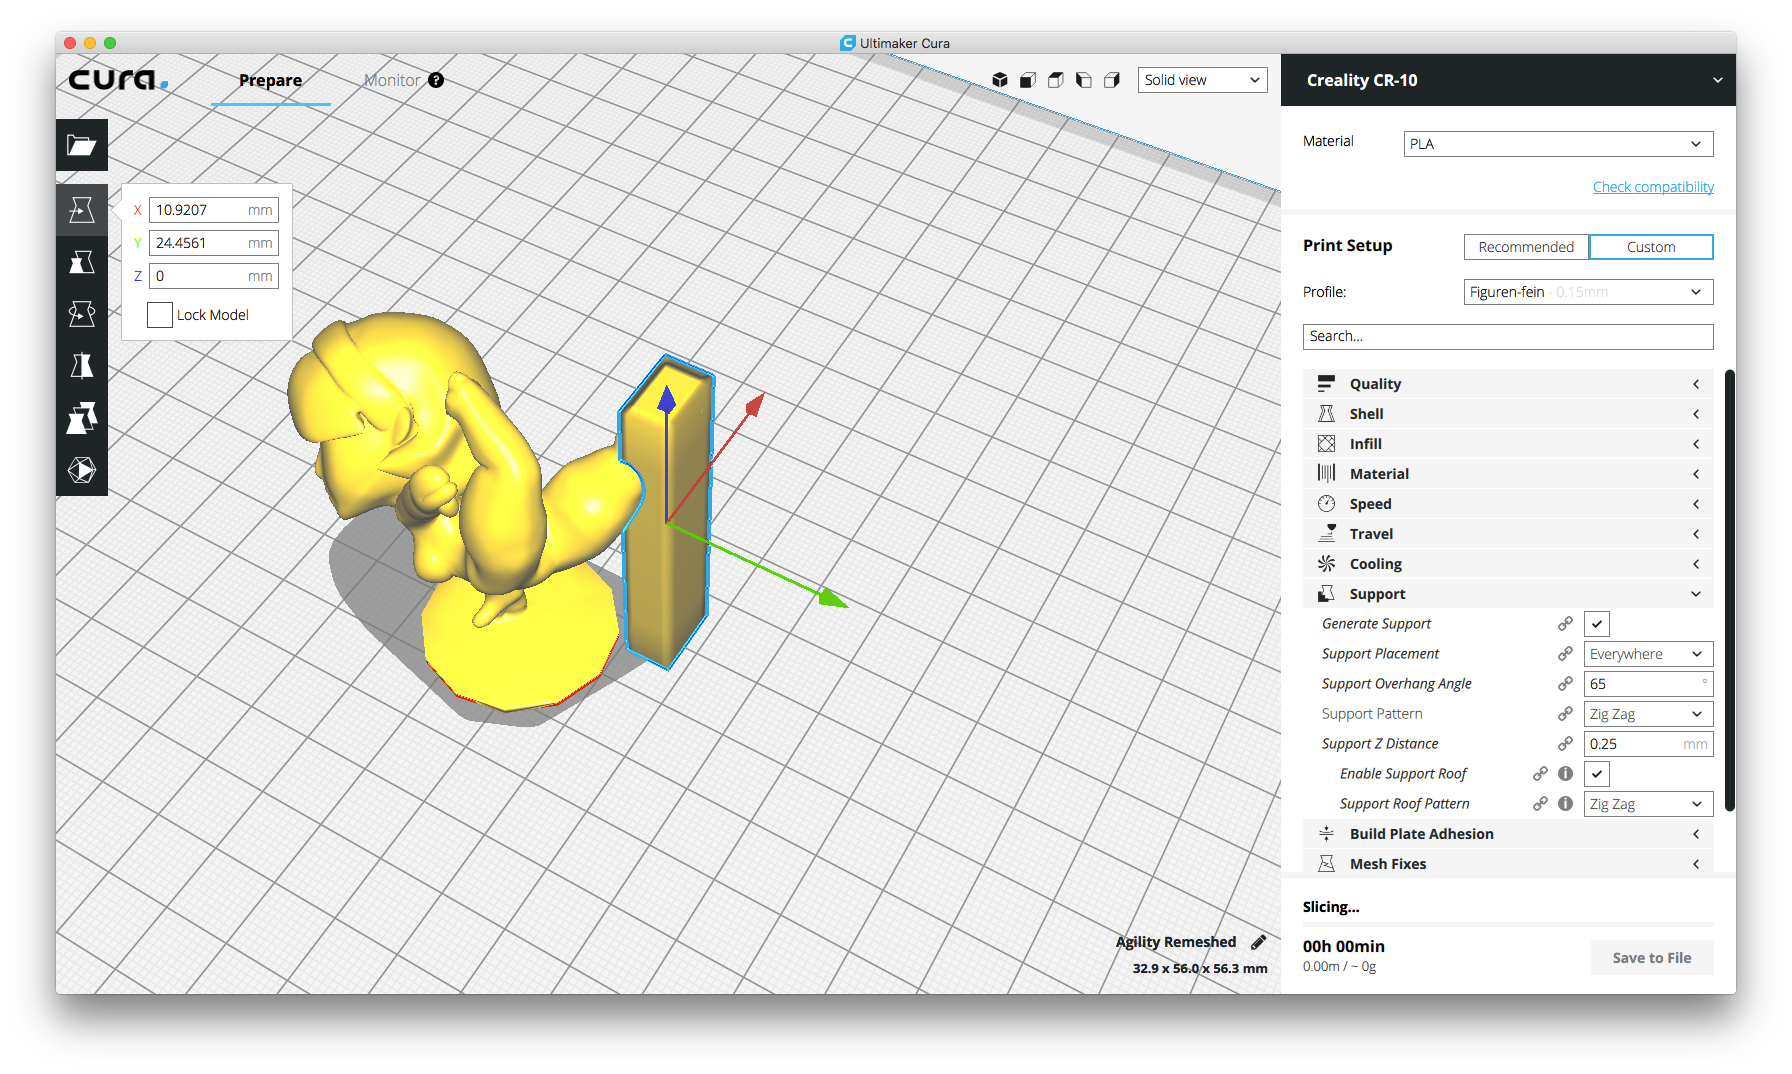Select the Prepare tab
This screenshot has height=1074, width=1792.
270,80
